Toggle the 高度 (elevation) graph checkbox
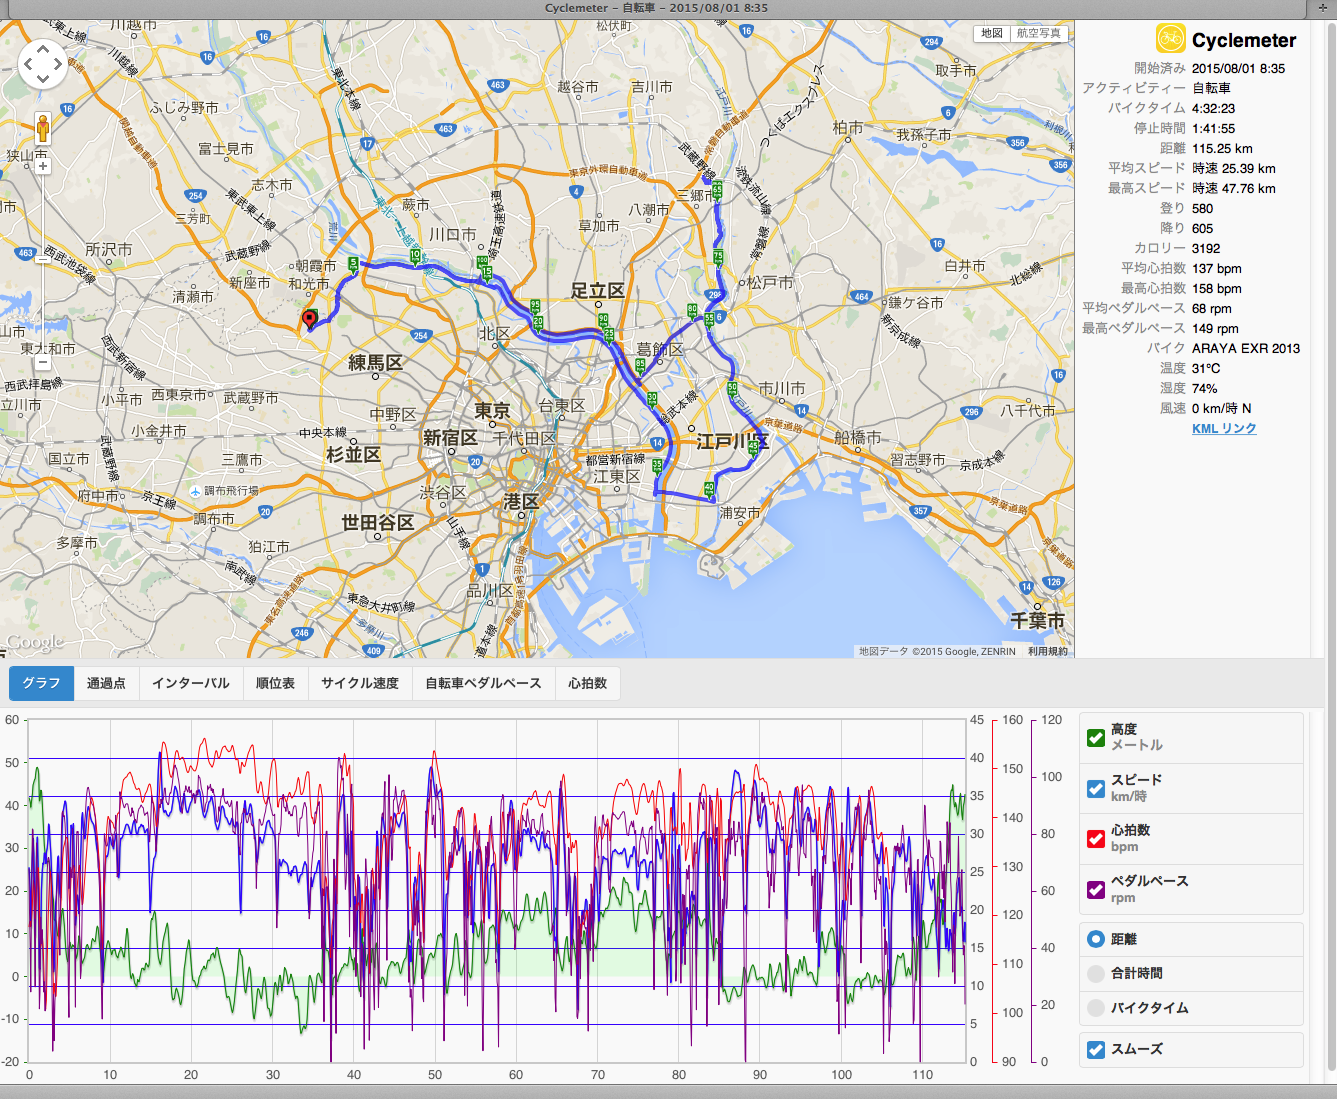Viewport: 1337px width, 1099px height. click(1096, 738)
